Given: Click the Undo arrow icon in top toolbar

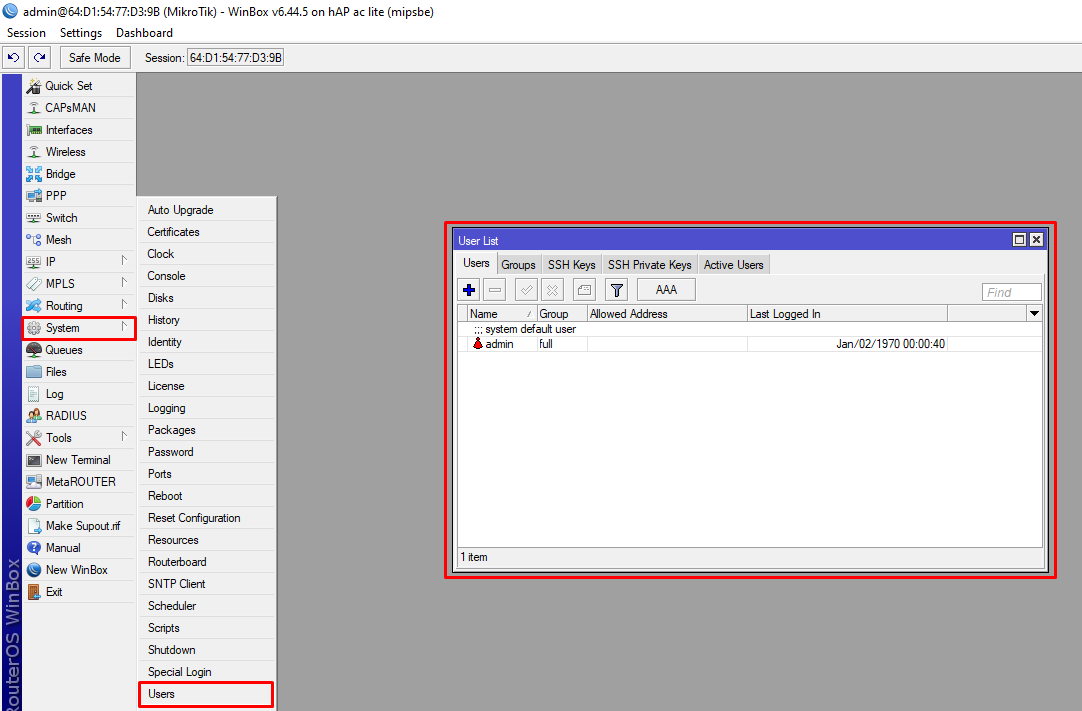Looking at the screenshot, I should click(x=14, y=58).
